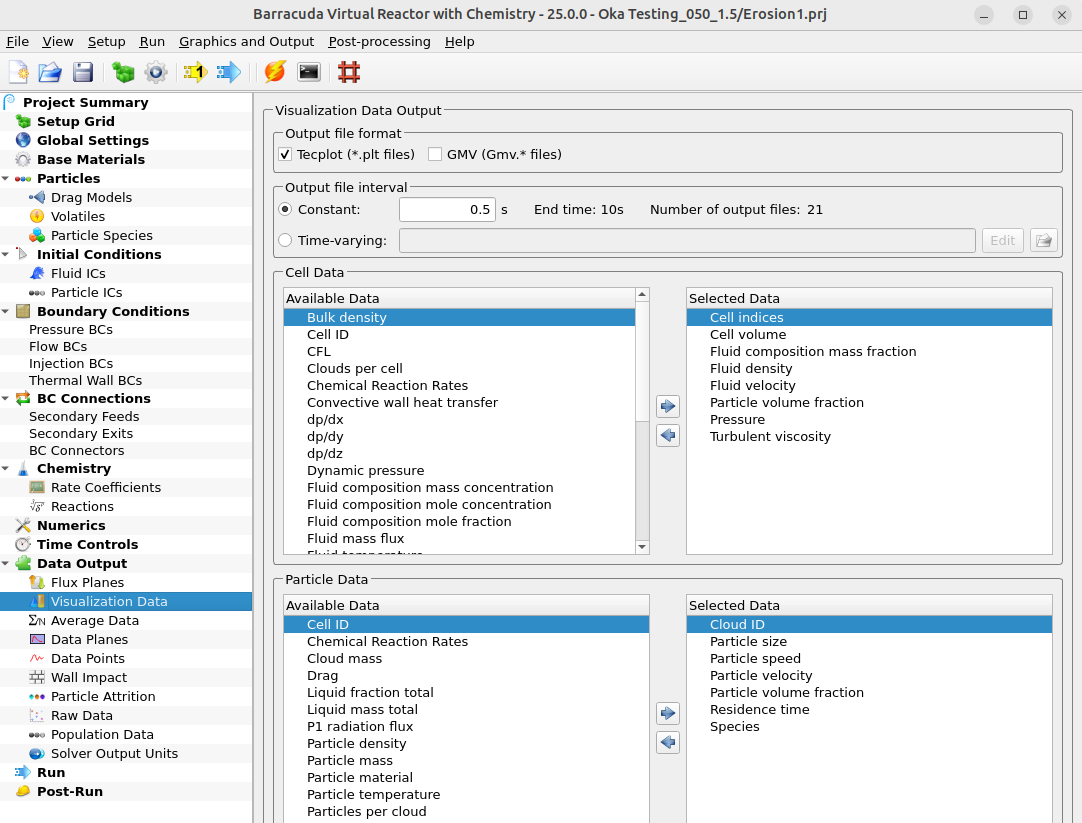Click the red grid hash icon
The height and width of the screenshot is (823, 1082).
click(349, 72)
